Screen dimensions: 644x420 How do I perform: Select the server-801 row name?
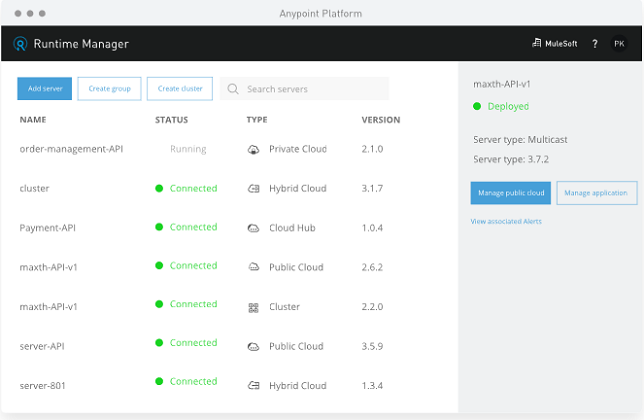[43, 386]
